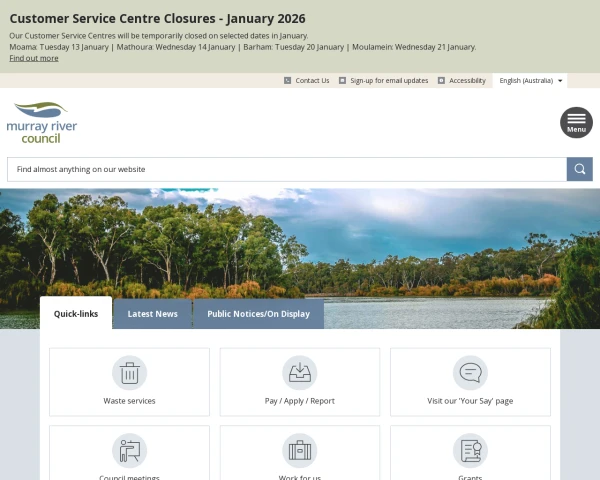Switch to Public Notices/On Display tab
This screenshot has width=600, height=480.
(x=258, y=314)
